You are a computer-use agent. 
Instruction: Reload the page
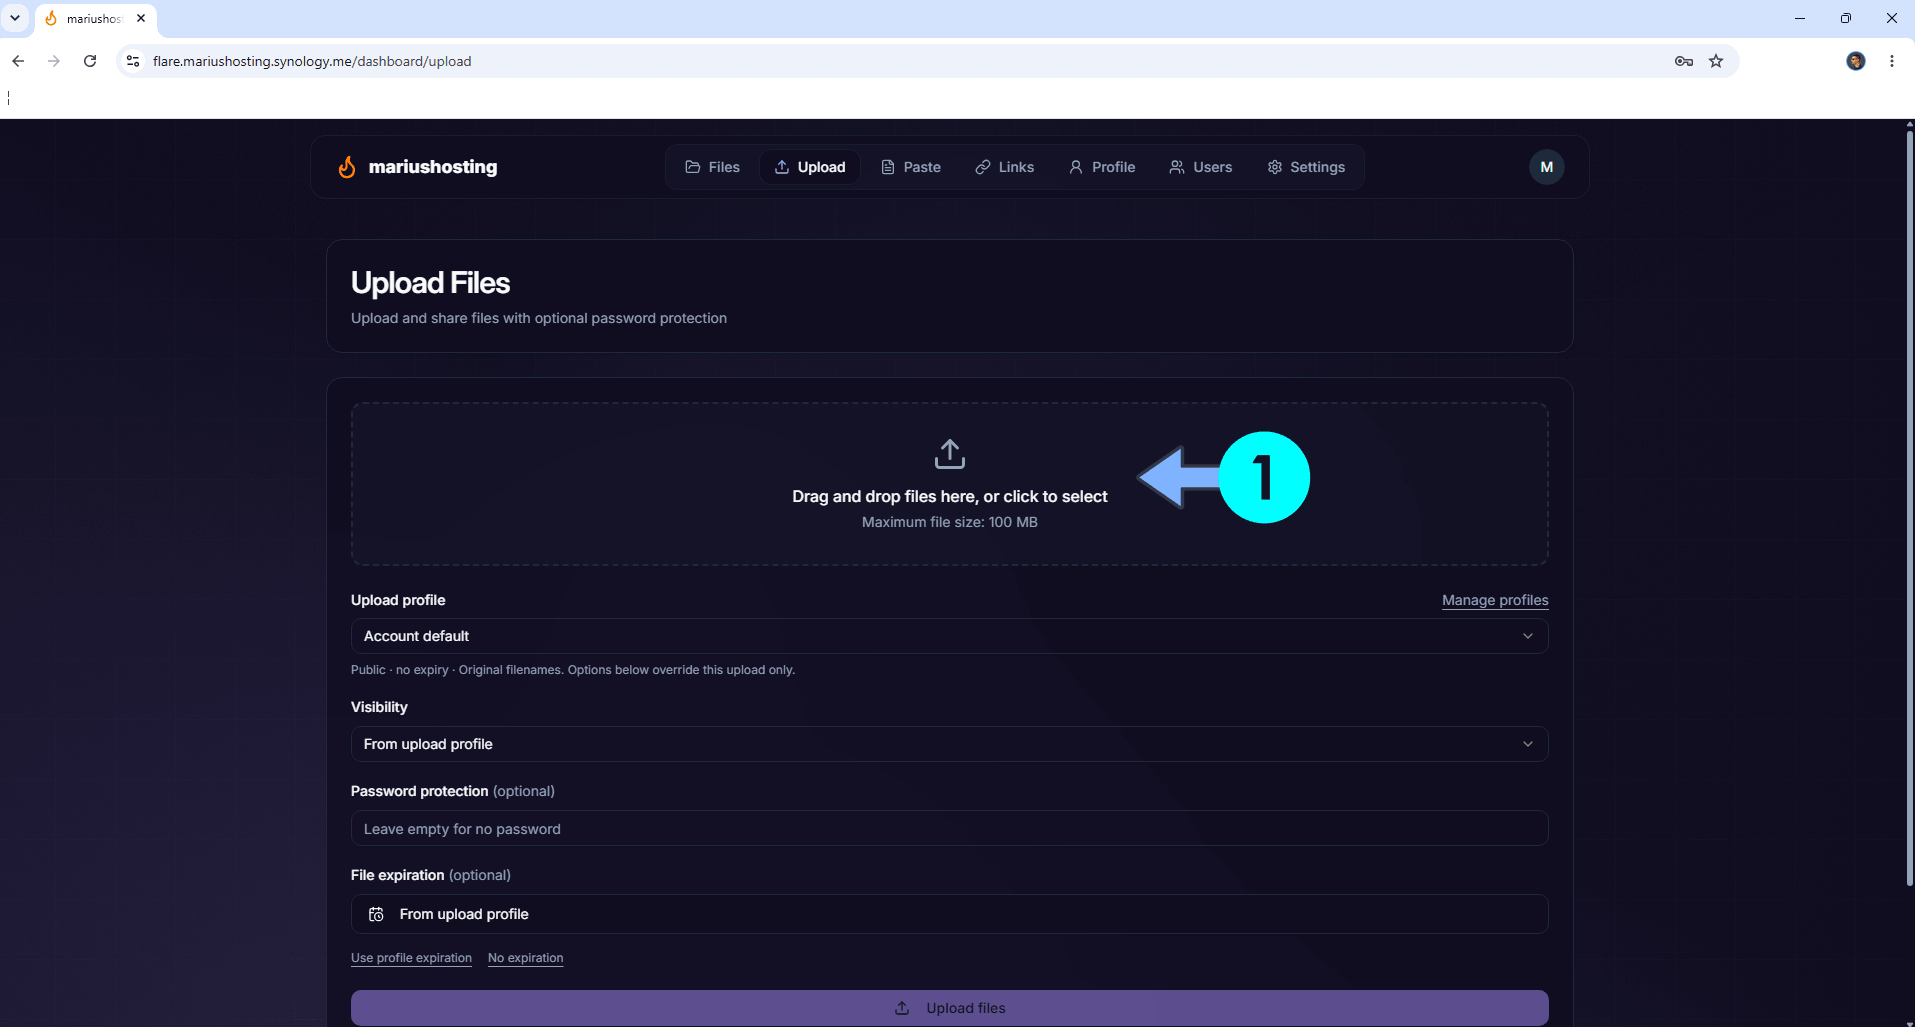tap(90, 61)
